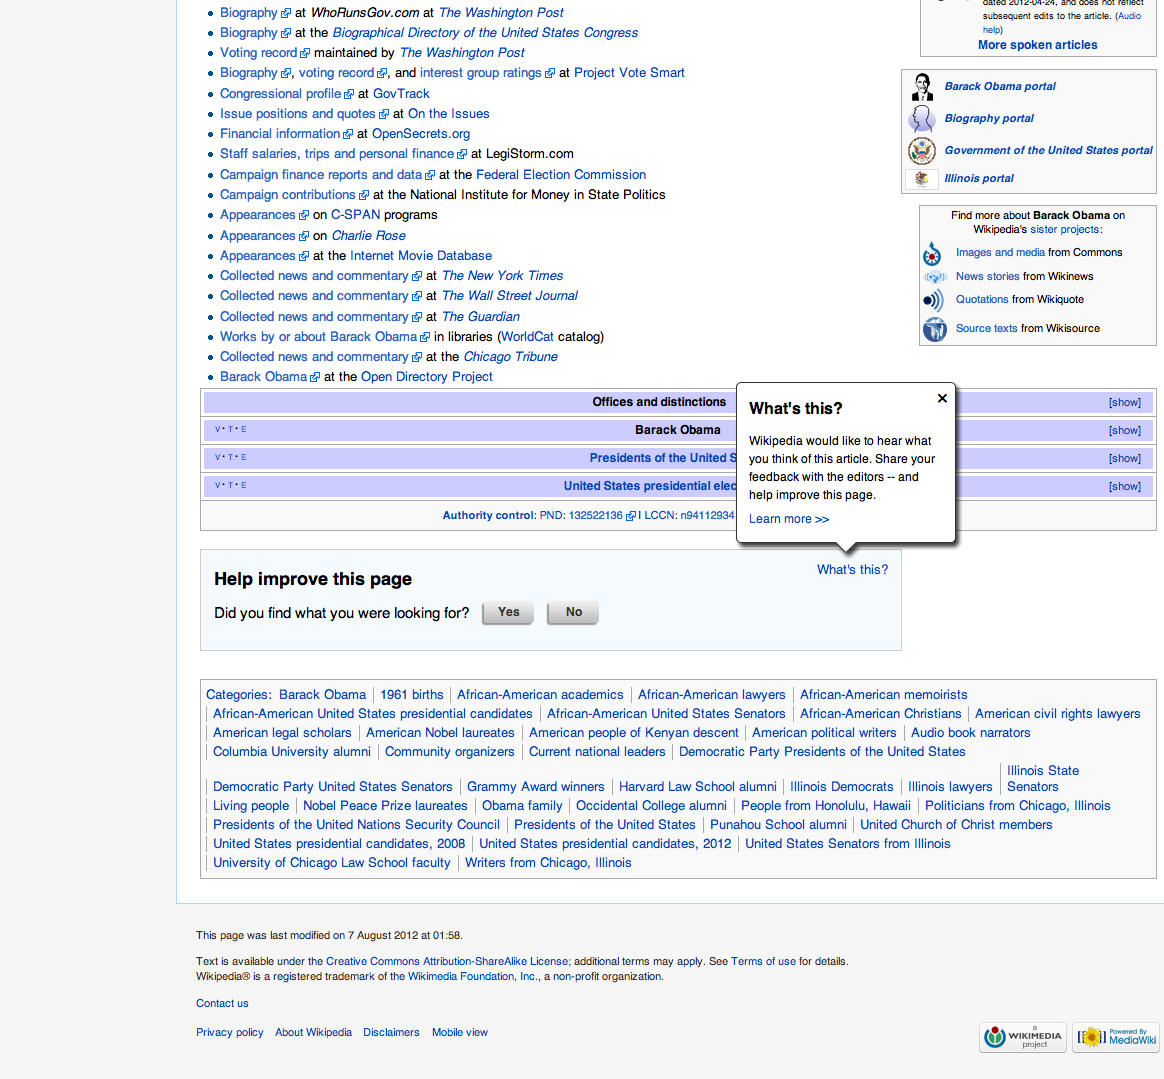Image resolution: width=1164 pixels, height=1079 pixels.
Task: Open the Nobel Peace Prize laureates category
Action: click(385, 806)
